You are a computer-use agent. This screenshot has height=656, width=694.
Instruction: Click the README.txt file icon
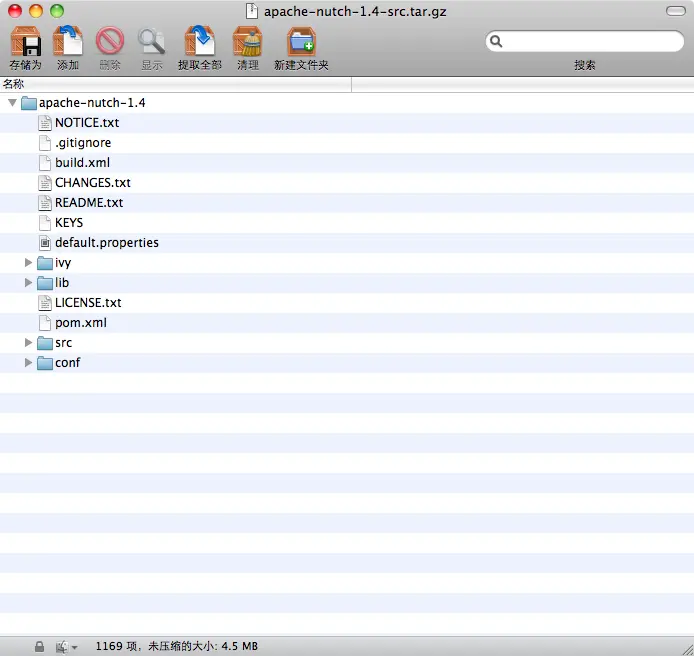45,202
